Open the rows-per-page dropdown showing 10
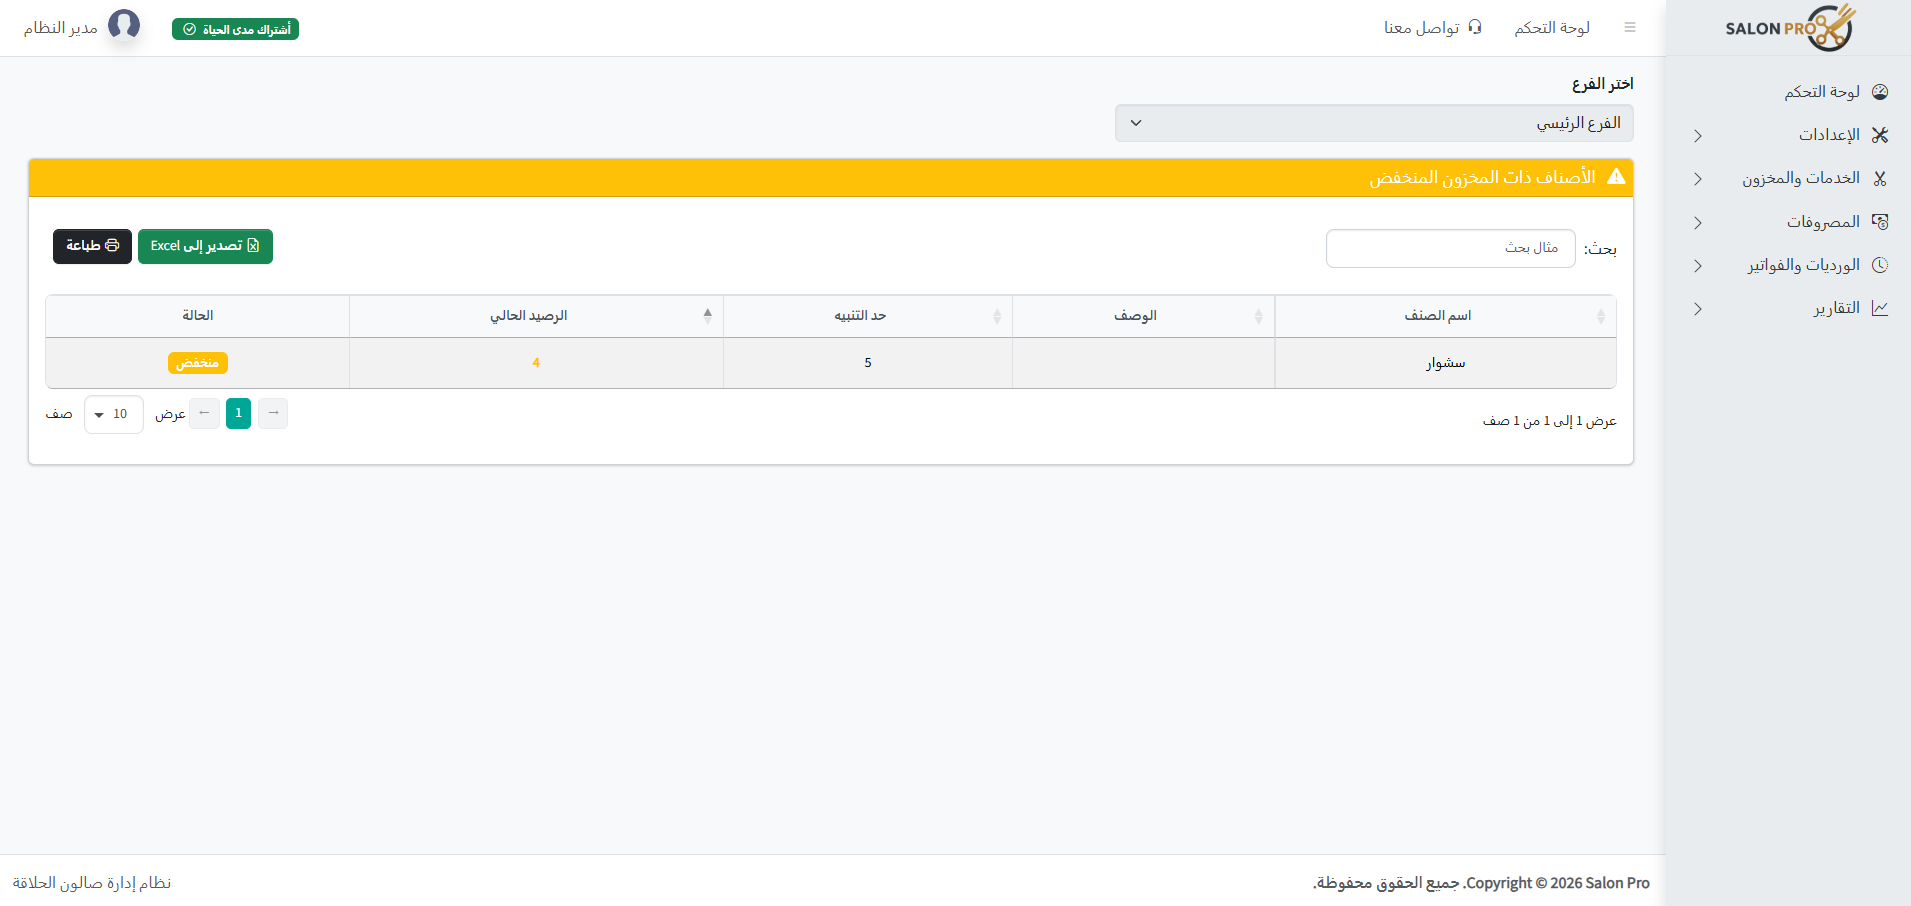This screenshot has width=1911, height=906. [x=112, y=413]
